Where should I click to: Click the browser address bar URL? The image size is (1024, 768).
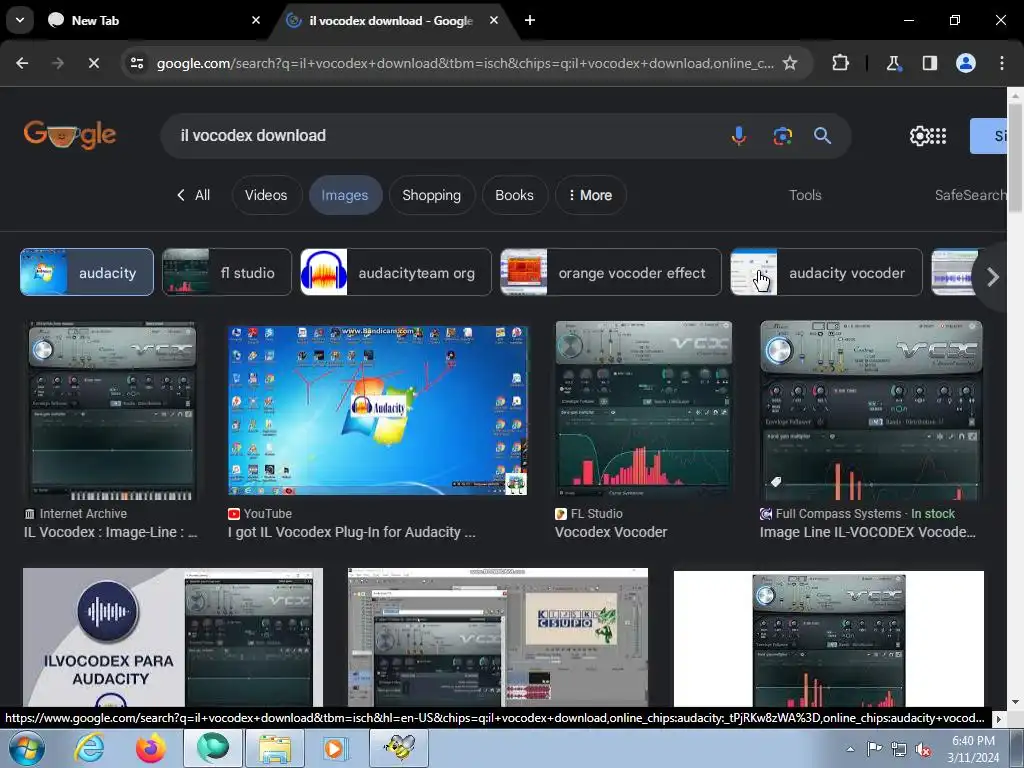click(465, 63)
